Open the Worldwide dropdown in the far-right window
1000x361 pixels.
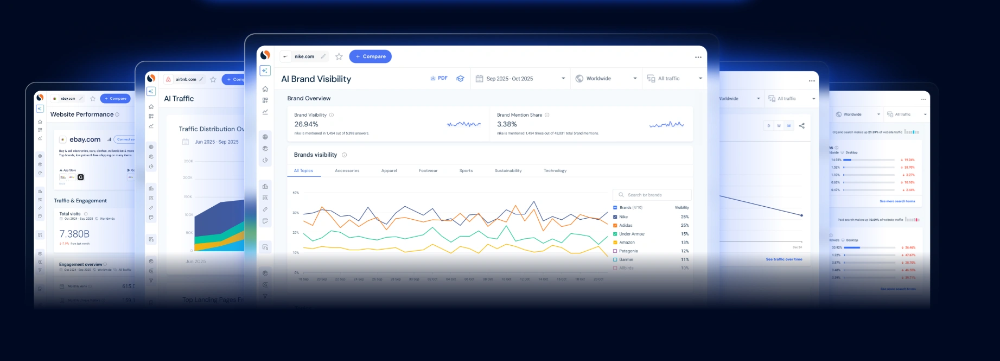(858, 115)
